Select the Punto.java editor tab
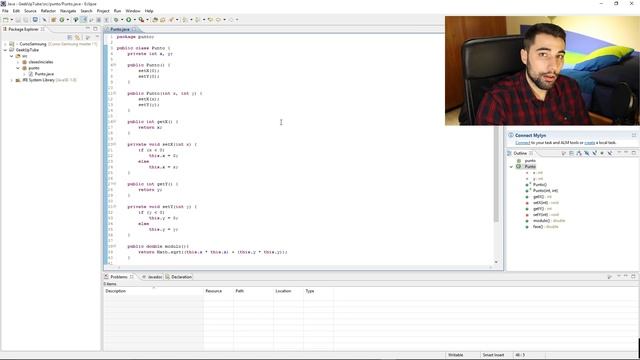The height and width of the screenshot is (360, 640). click(120, 29)
